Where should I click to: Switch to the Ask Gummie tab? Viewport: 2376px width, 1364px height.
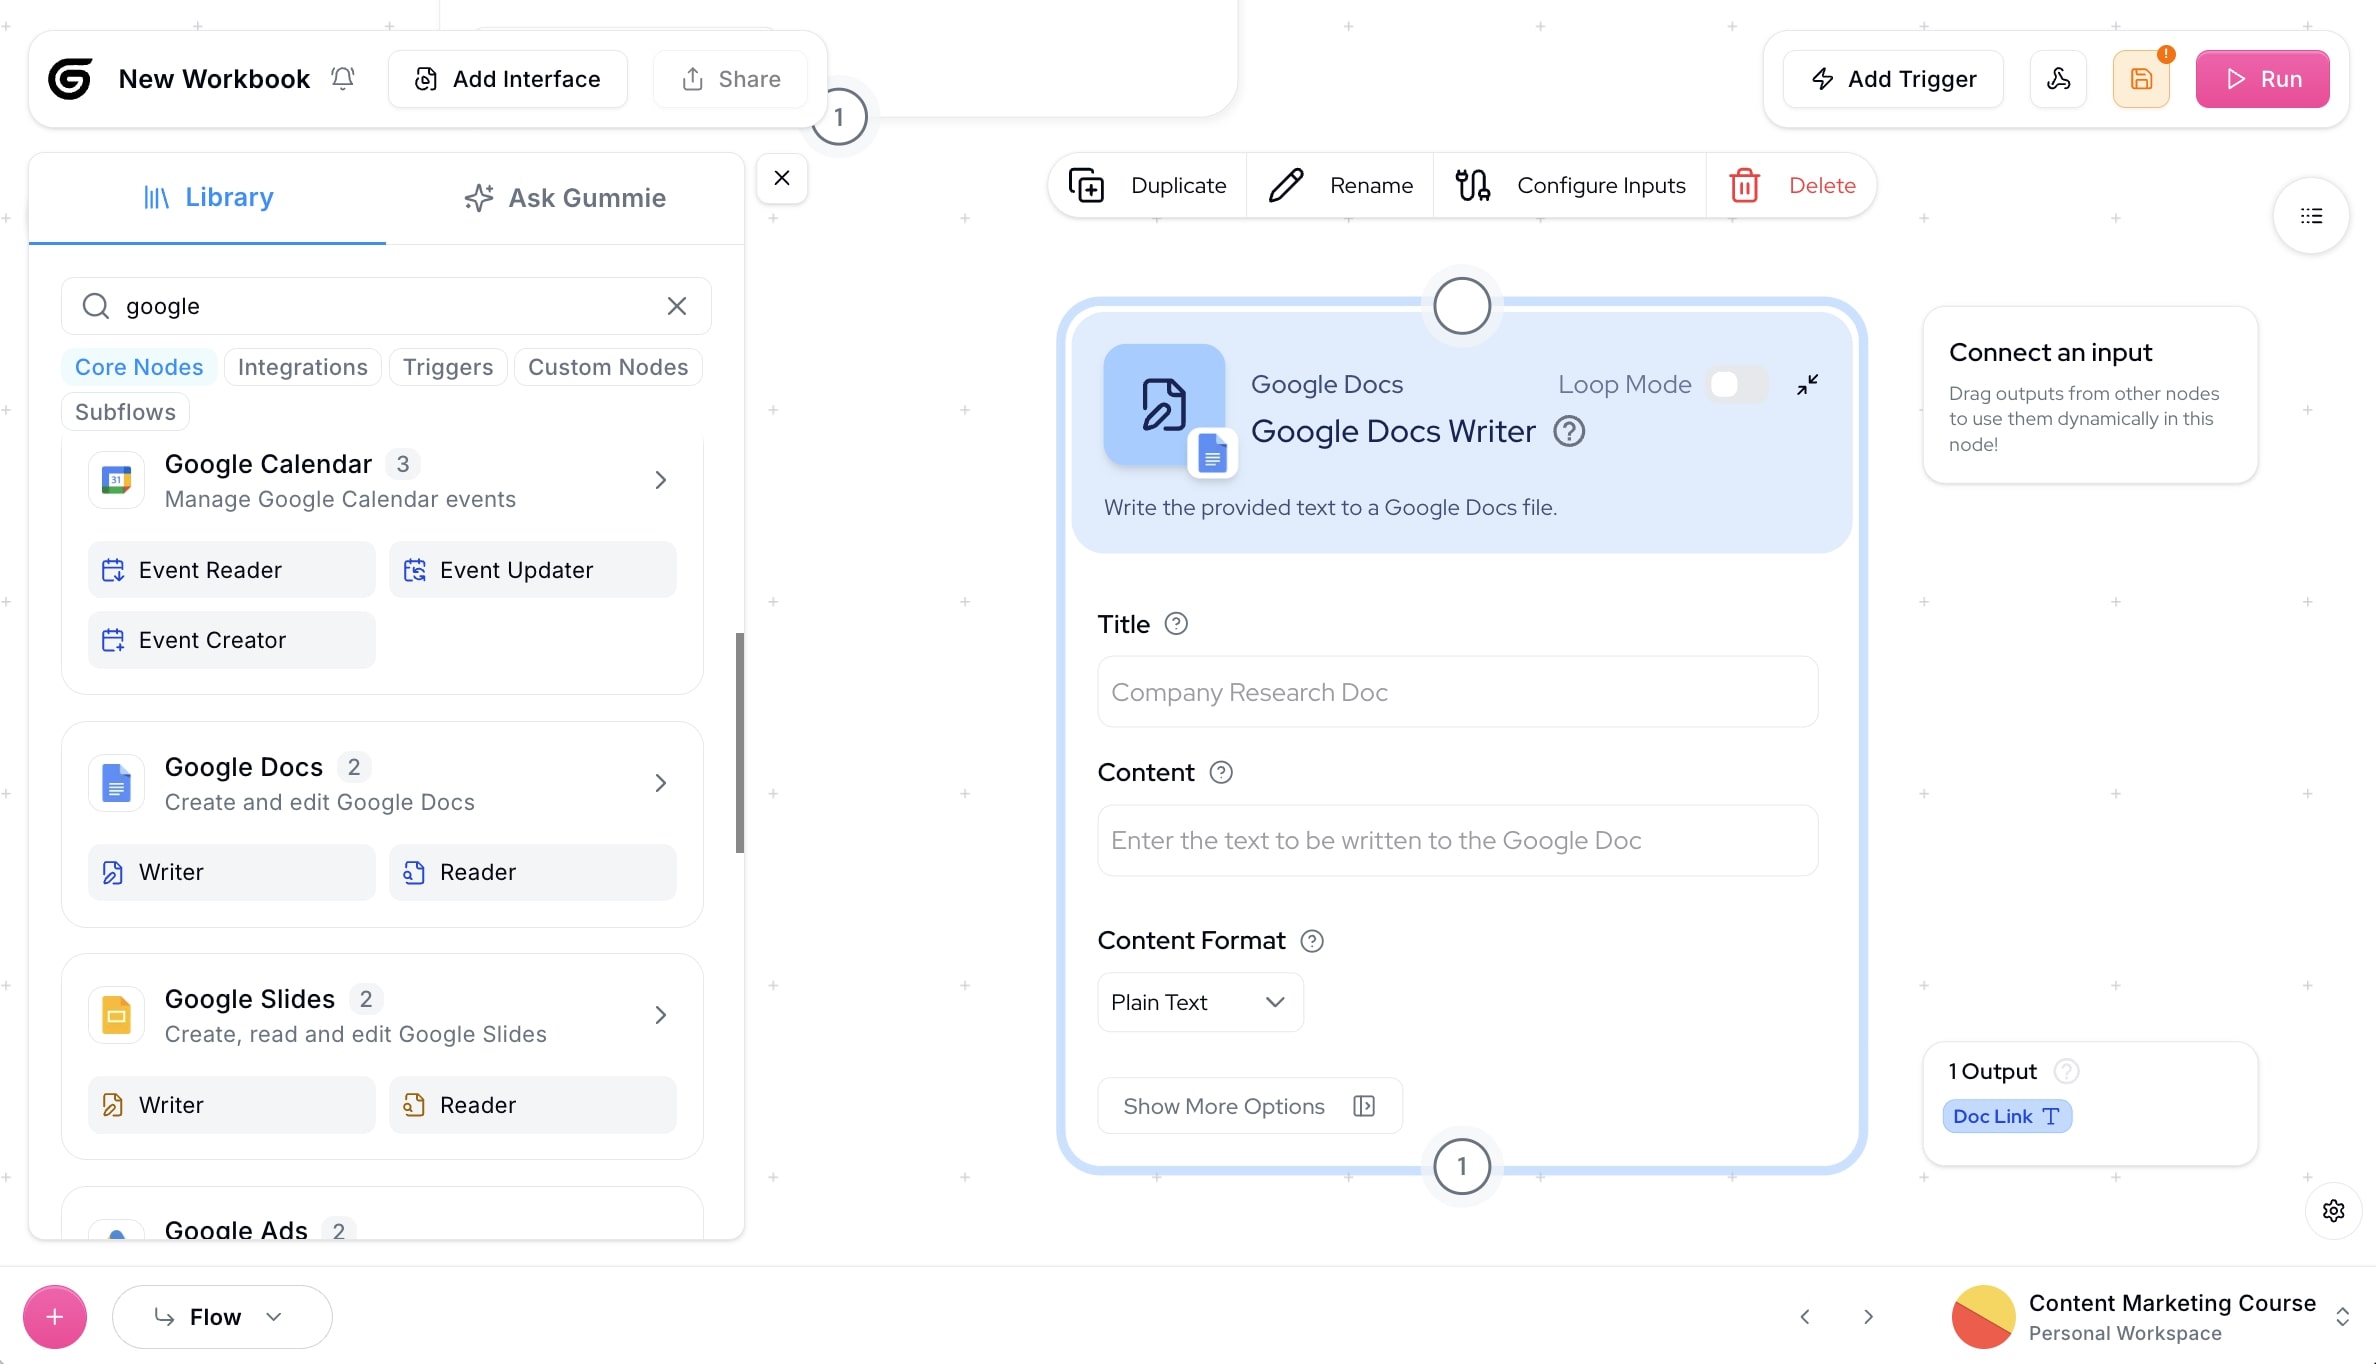coord(565,198)
